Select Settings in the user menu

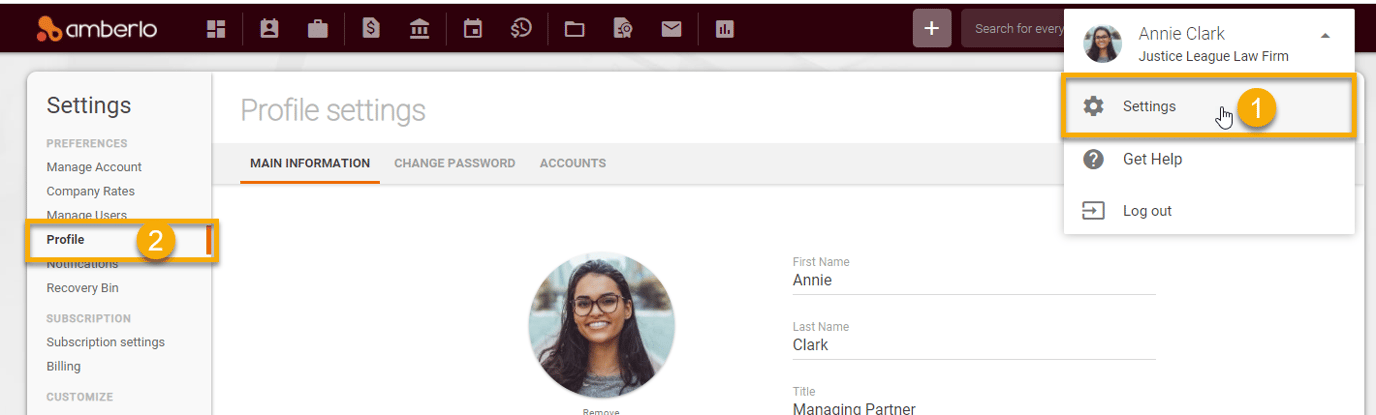click(x=1209, y=106)
